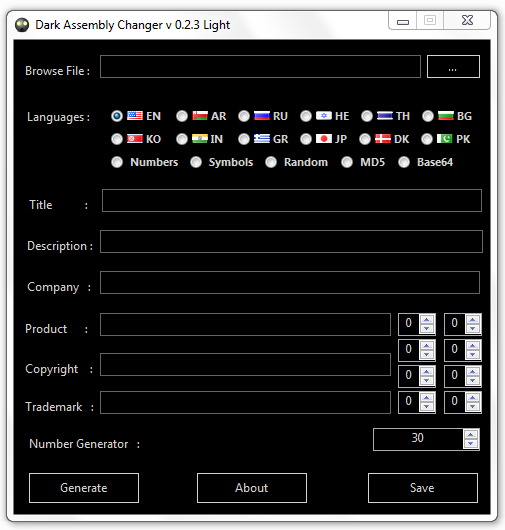The image size is (505, 530).
Task: Select the AR language radio button
Action: tap(182, 116)
